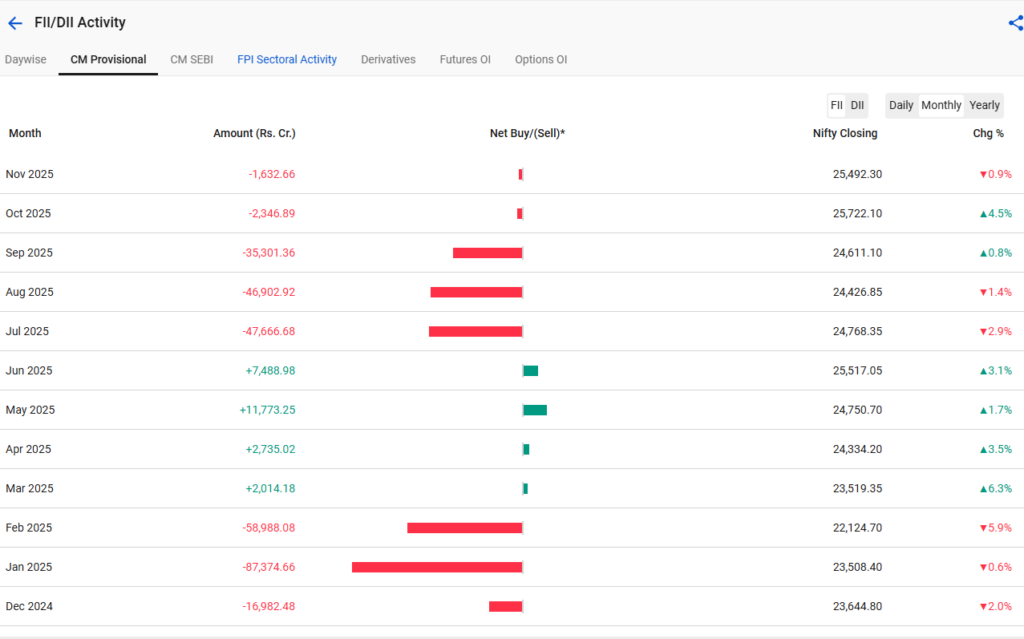Click Nifty closing value 25,517.05
1024x639 pixels.
857,370
